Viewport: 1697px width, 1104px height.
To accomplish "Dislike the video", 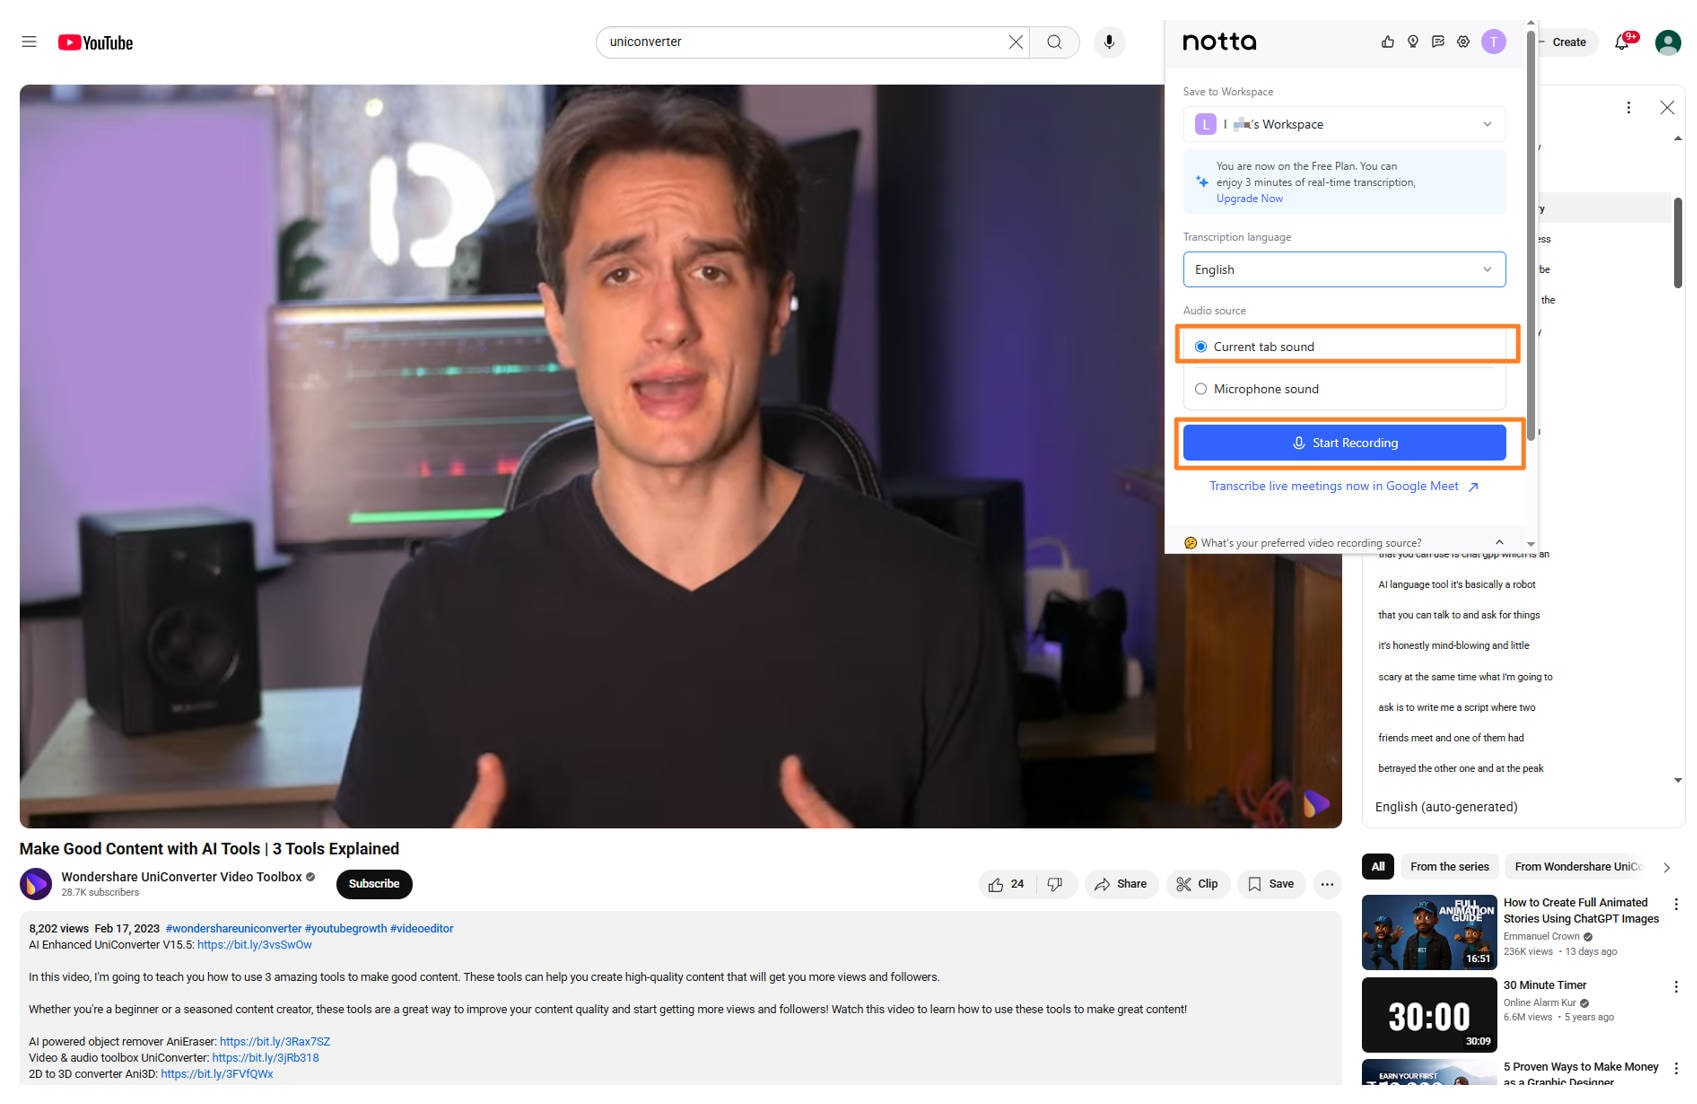I will 1055,884.
